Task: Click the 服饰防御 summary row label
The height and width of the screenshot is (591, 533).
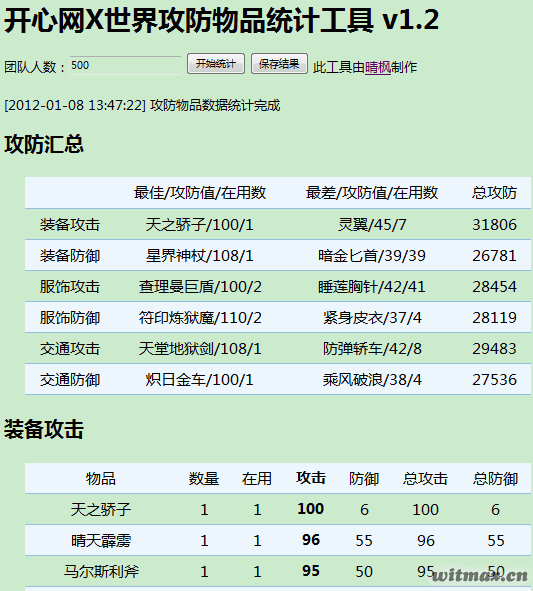Action: click(70, 318)
